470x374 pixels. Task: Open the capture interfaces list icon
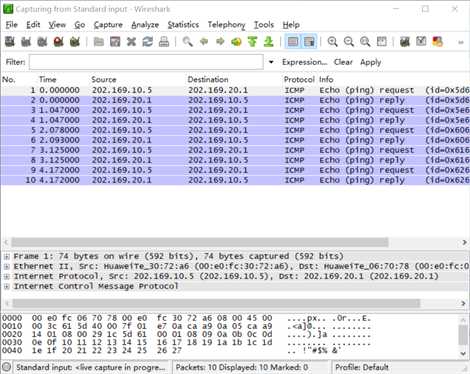click(10, 42)
